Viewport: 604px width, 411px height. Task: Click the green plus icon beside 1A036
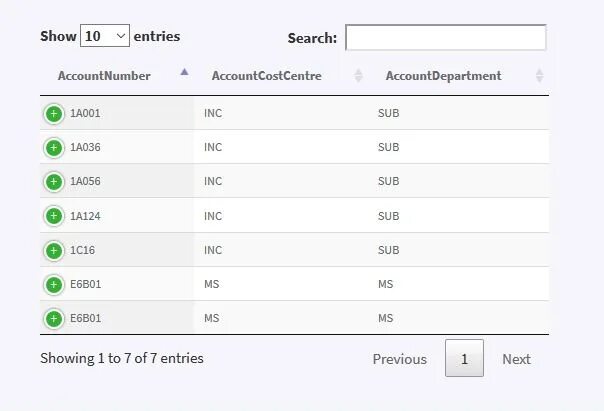pos(54,148)
